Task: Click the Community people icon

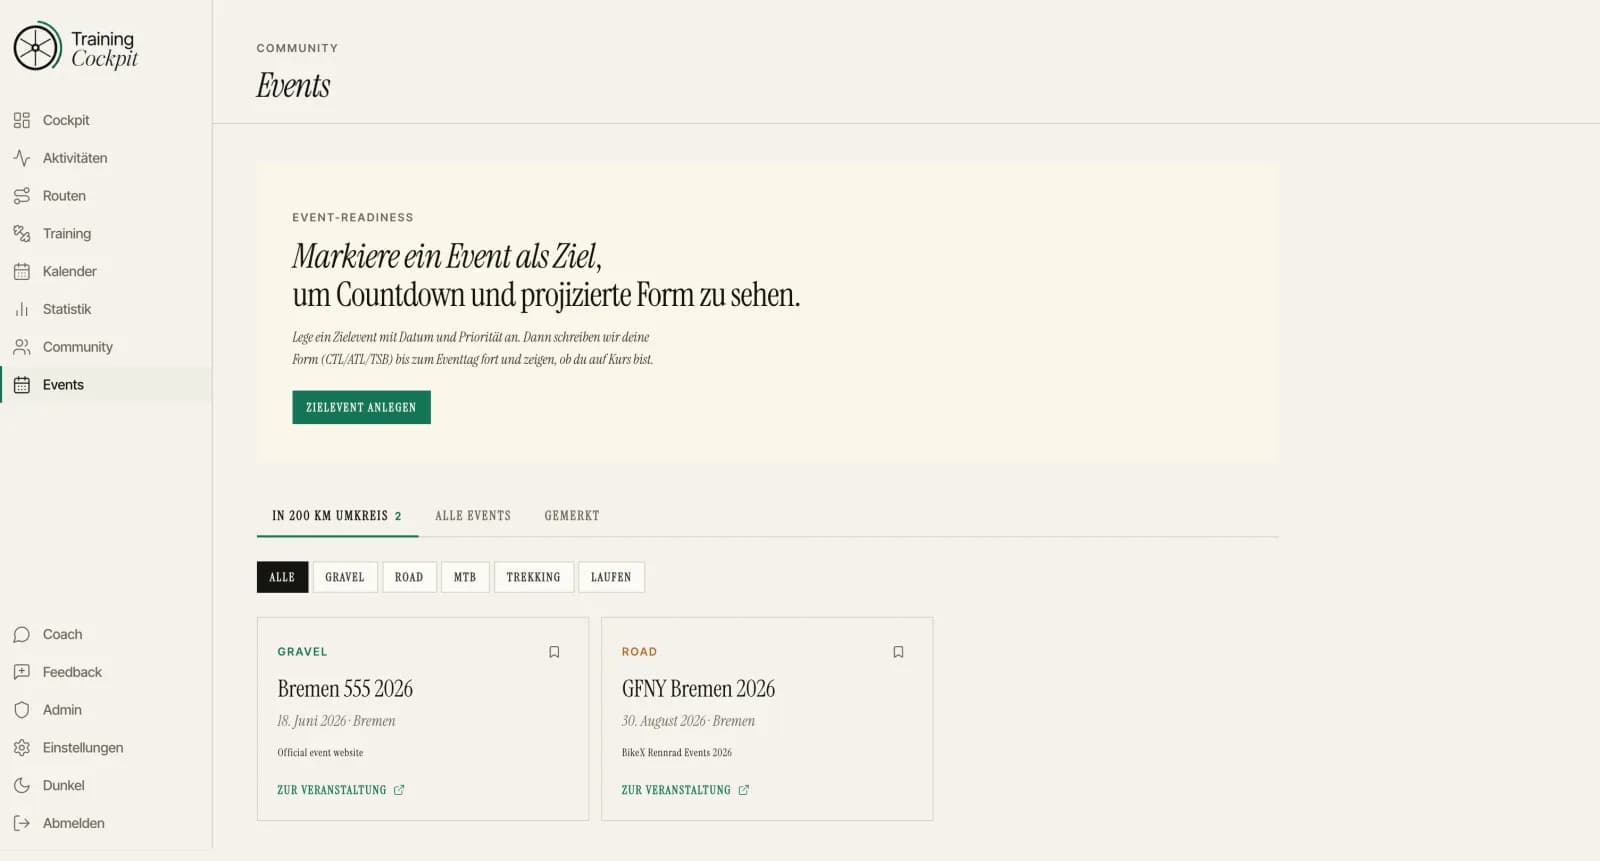Action: point(22,347)
